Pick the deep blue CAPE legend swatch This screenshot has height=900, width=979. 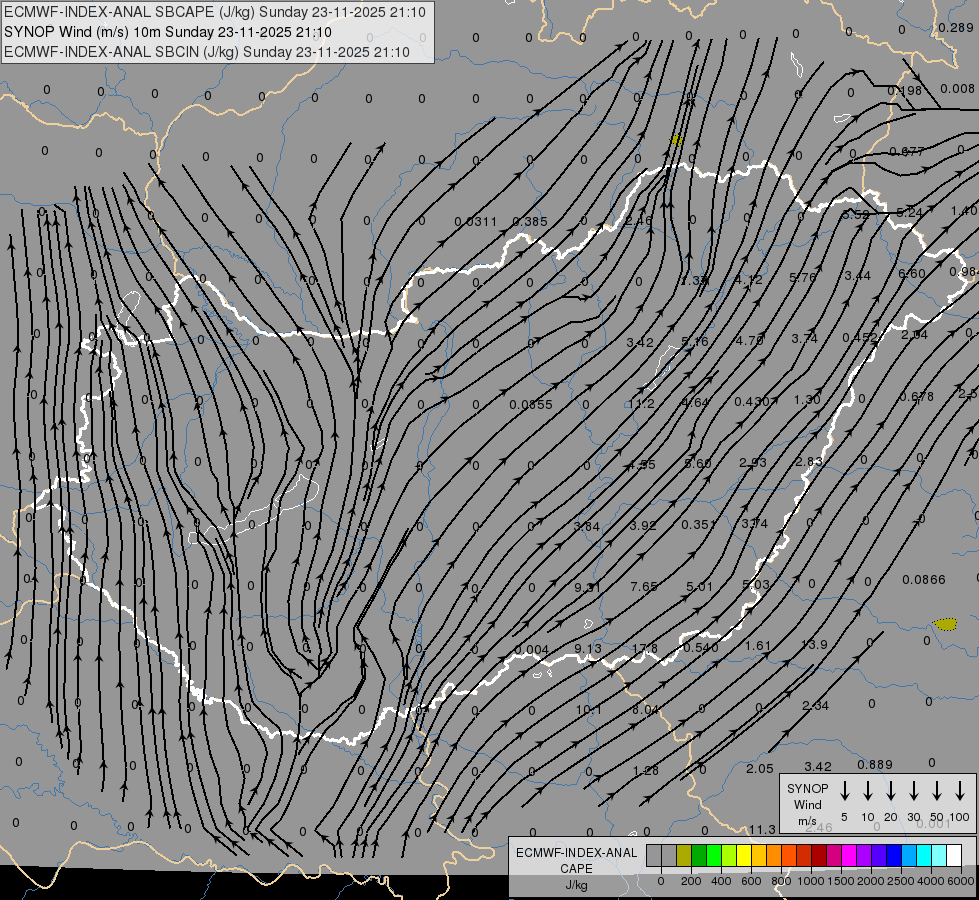click(x=893, y=856)
